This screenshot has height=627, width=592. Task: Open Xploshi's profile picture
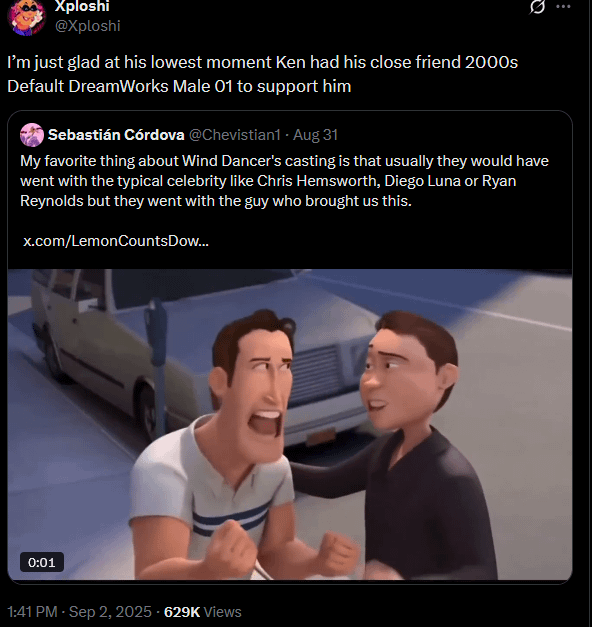click(x=26, y=17)
